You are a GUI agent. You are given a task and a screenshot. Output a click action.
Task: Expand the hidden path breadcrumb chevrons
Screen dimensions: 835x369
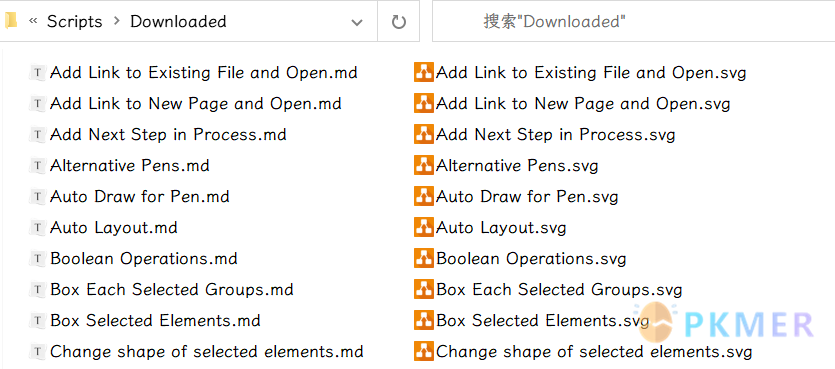(34, 21)
